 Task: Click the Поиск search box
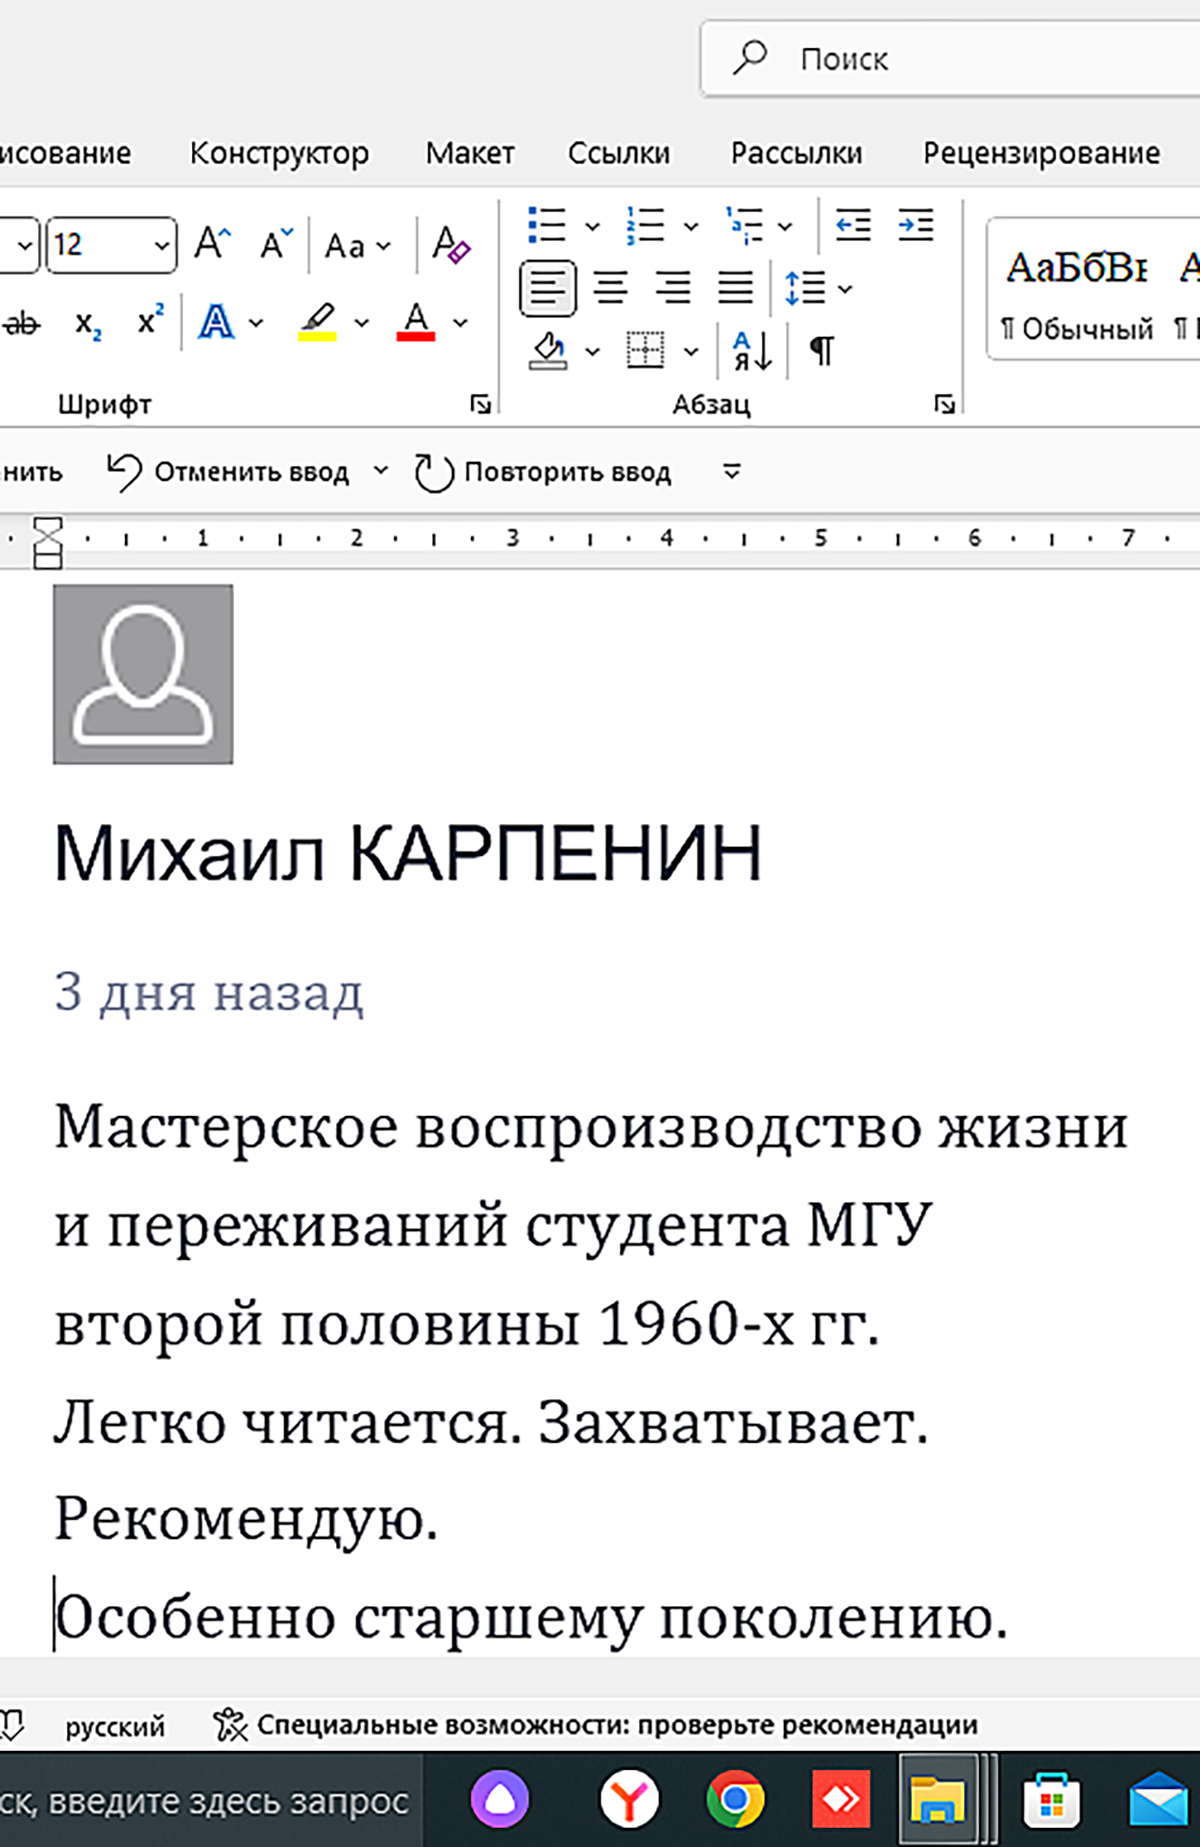950,59
